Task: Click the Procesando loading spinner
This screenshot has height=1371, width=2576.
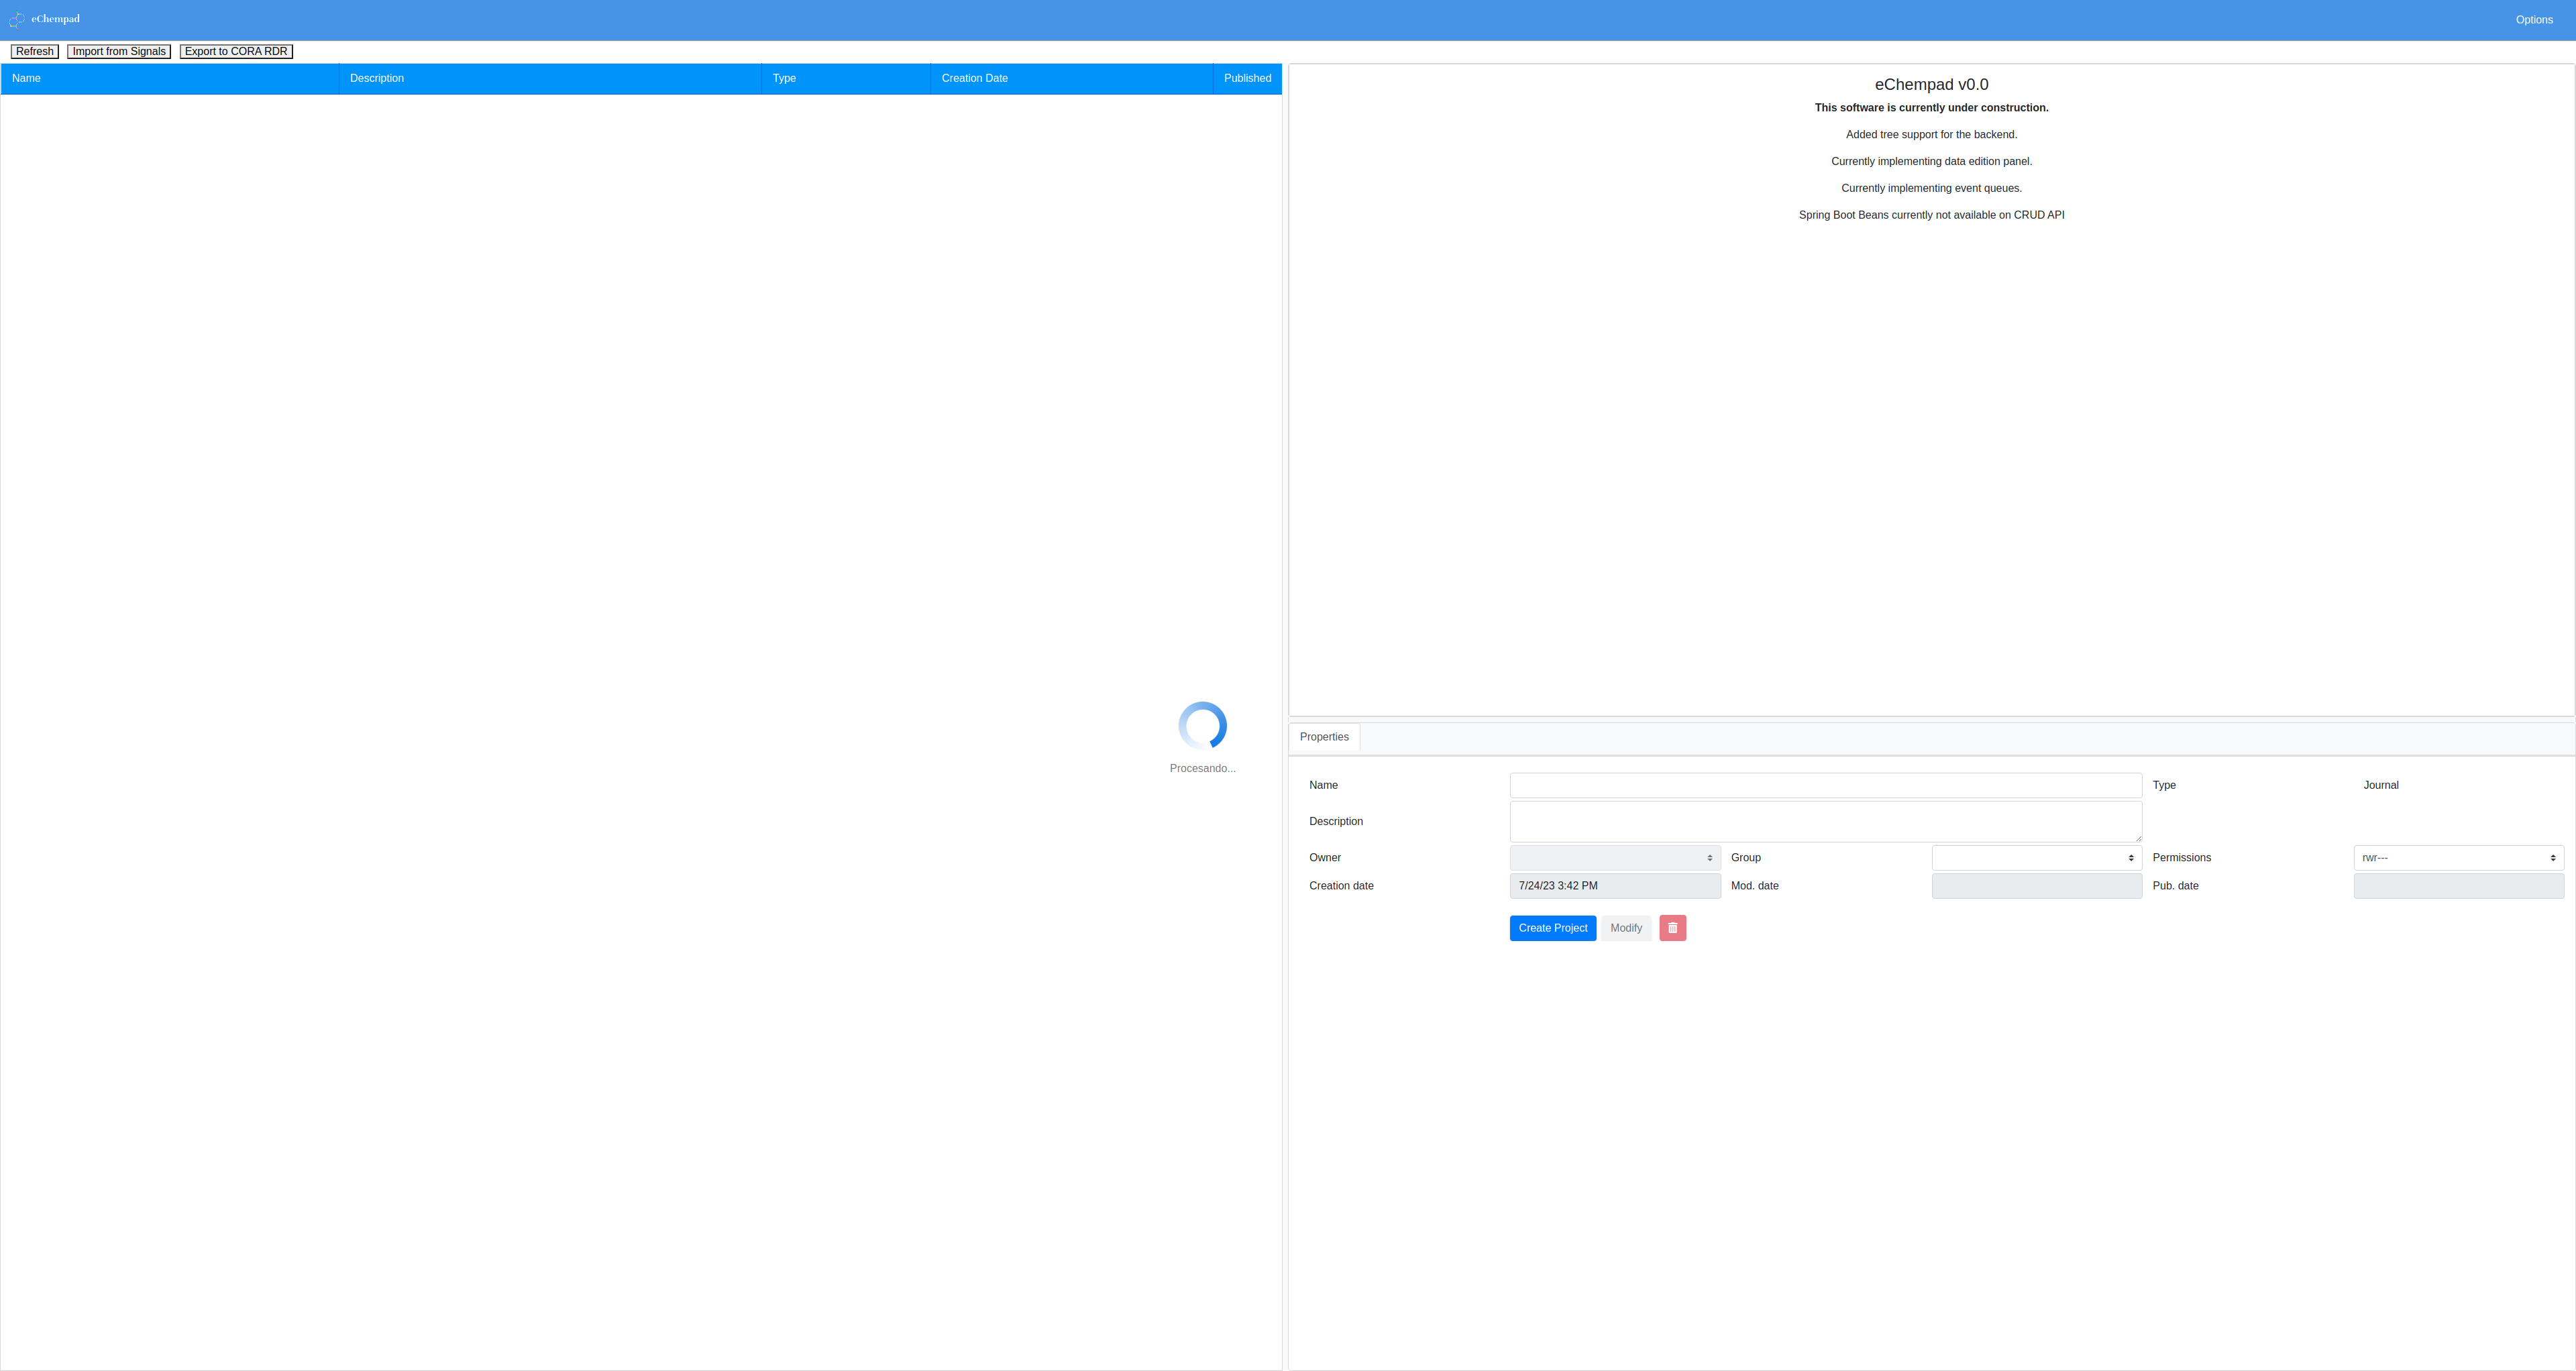Action: 1202,726
